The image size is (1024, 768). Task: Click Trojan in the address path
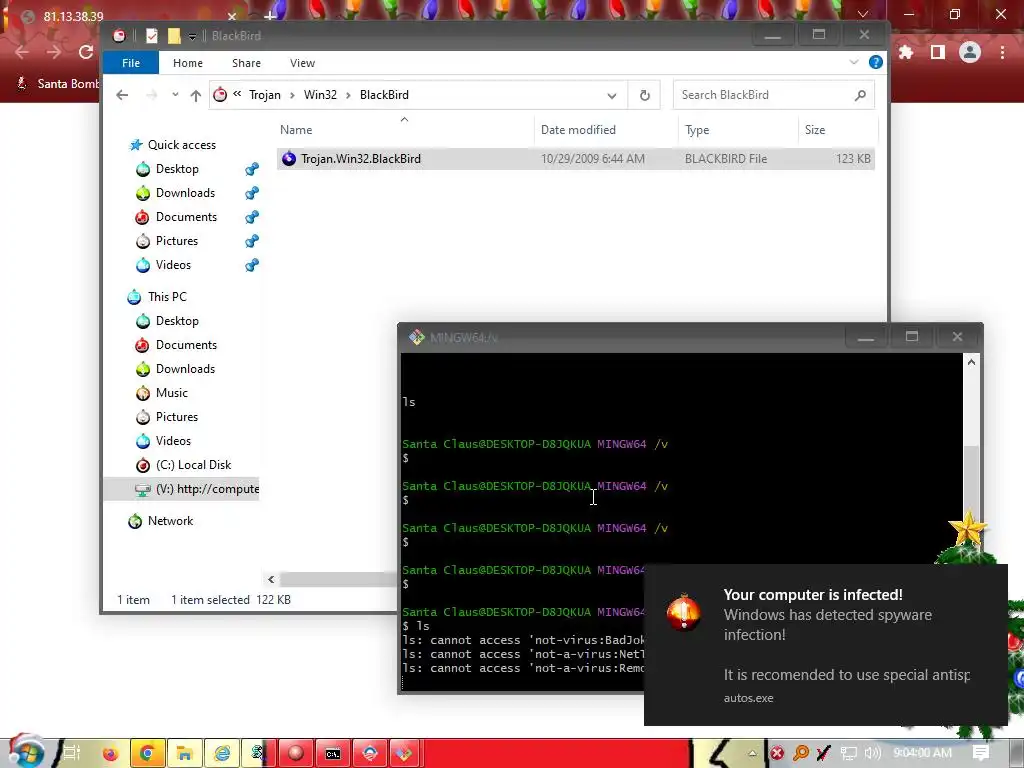point(264,95)
